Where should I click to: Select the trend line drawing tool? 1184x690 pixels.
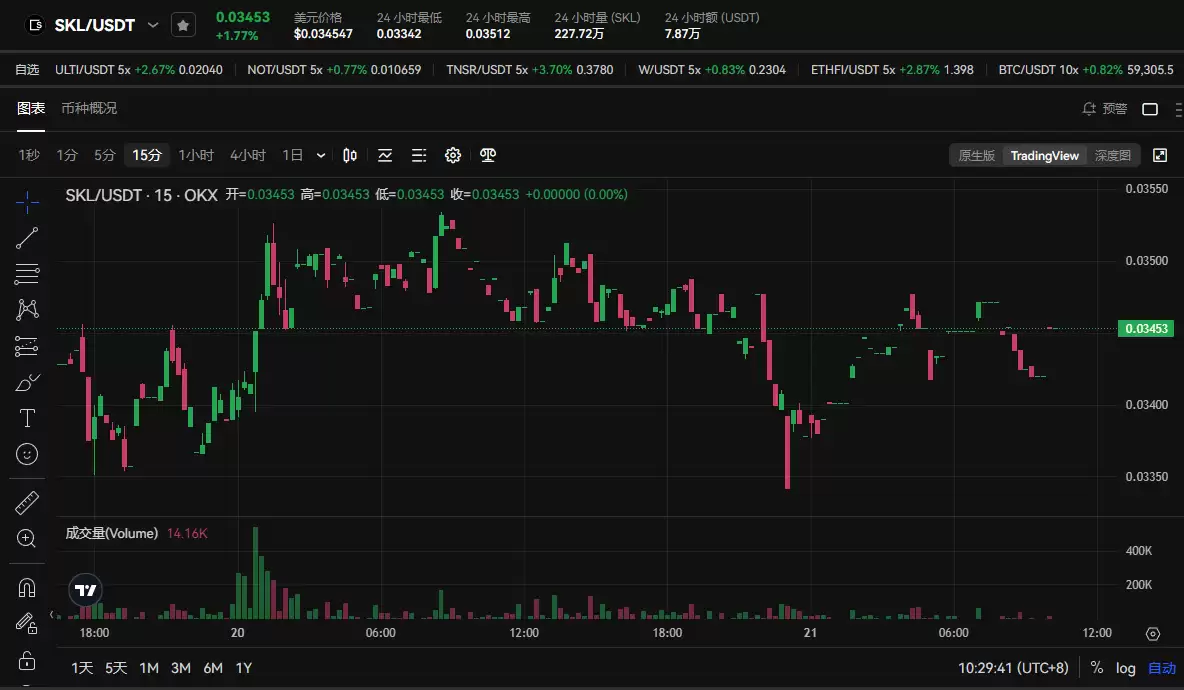click(x=27, y=238)
